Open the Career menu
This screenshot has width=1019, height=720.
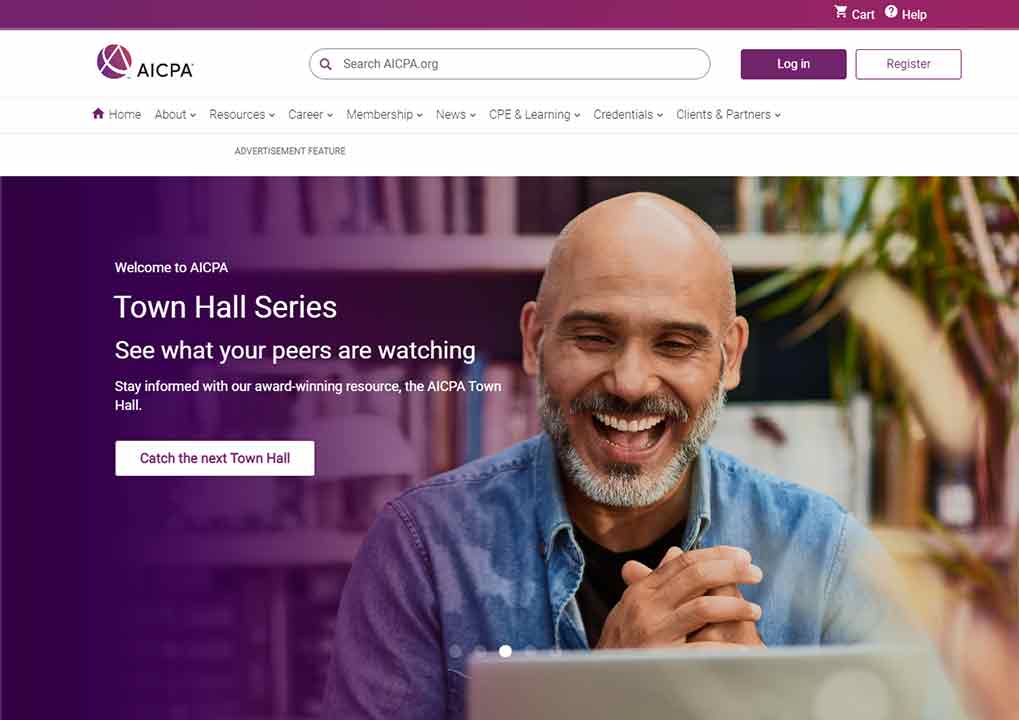point(310,114)
